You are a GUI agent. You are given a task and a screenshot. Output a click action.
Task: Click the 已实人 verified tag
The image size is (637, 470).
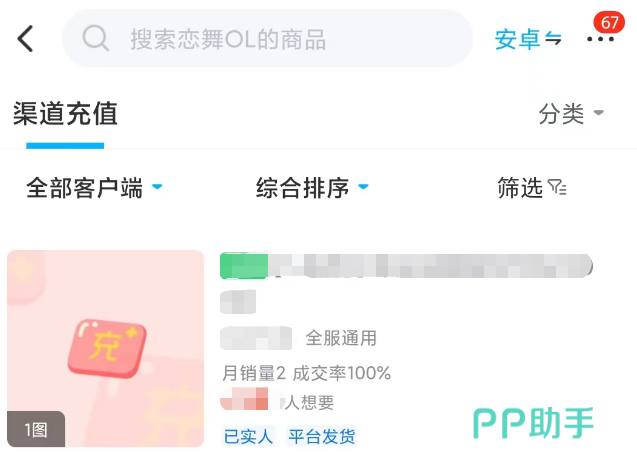[x=248, y=436]
